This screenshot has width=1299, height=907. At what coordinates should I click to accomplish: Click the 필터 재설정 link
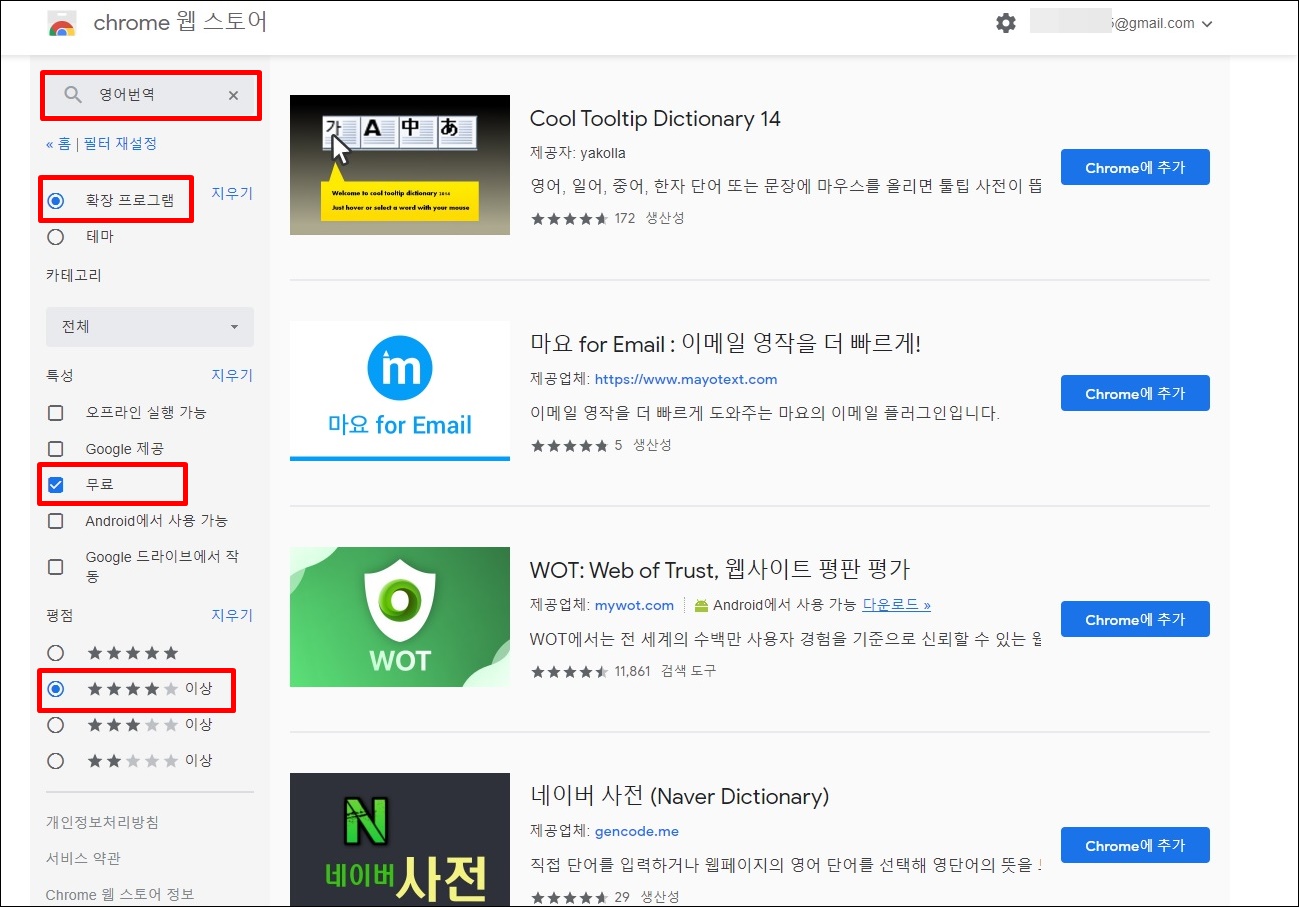(120, 143)
